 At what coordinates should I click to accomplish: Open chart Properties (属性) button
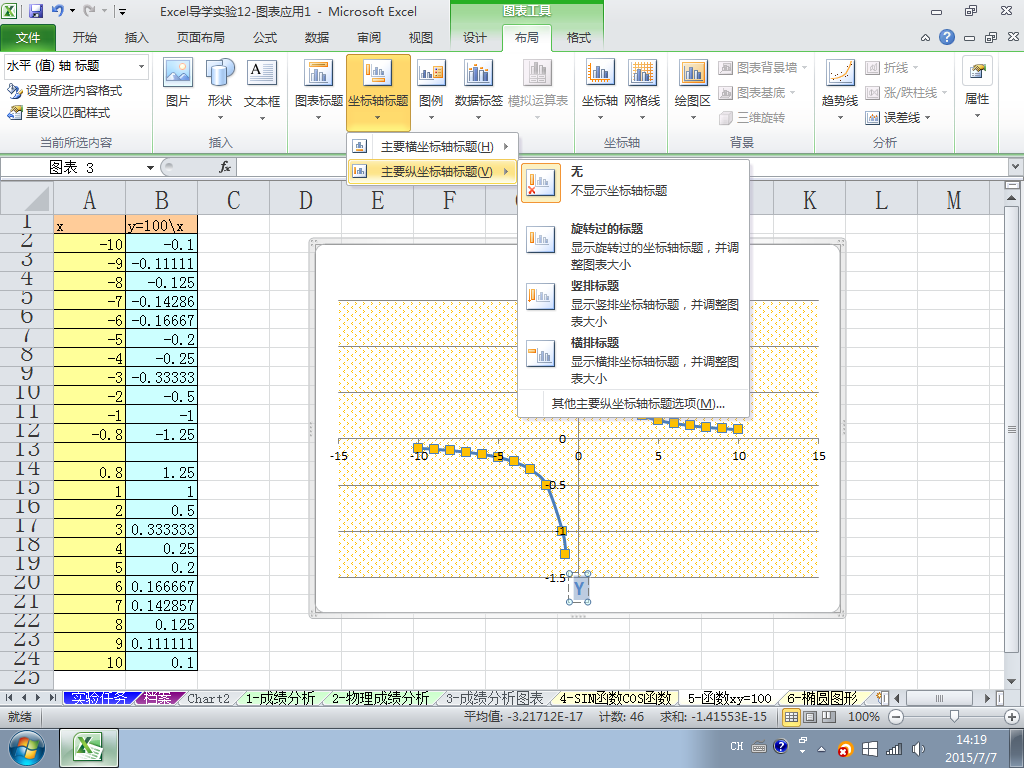pos(977,88)
